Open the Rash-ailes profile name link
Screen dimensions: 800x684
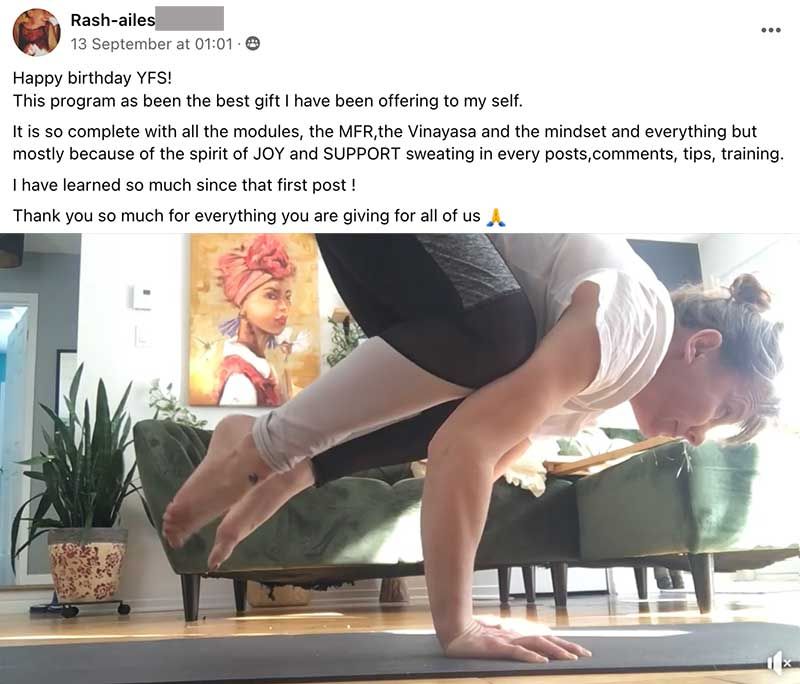pyautogui.click(x=113, y=20)
